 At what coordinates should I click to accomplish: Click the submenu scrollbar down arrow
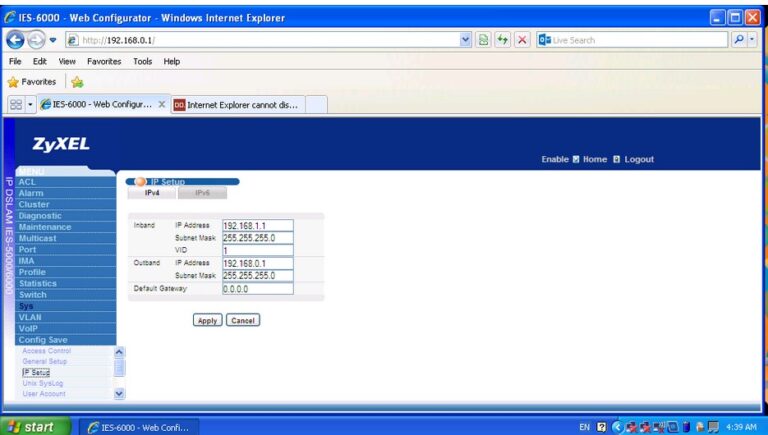coord(119,393)
